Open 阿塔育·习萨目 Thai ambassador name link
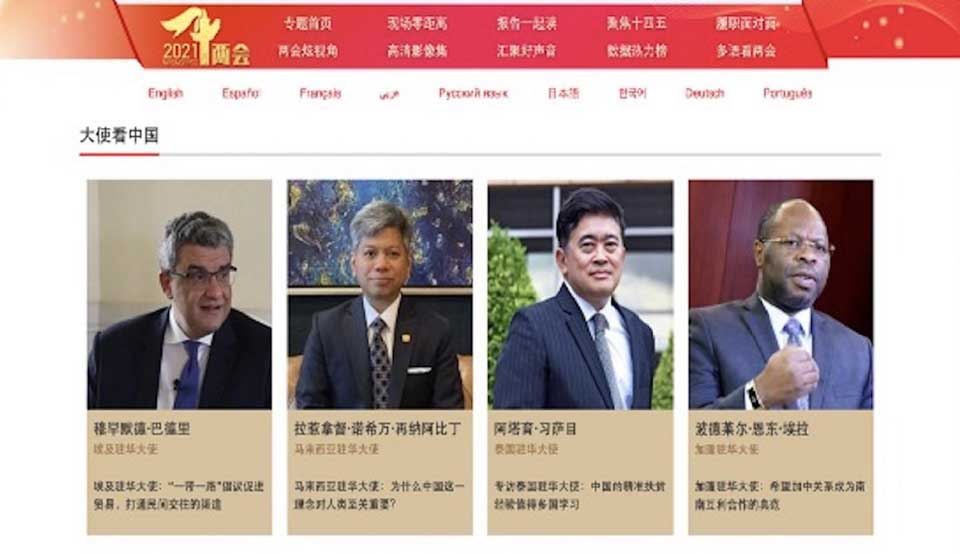 click(x=536, y=429)
